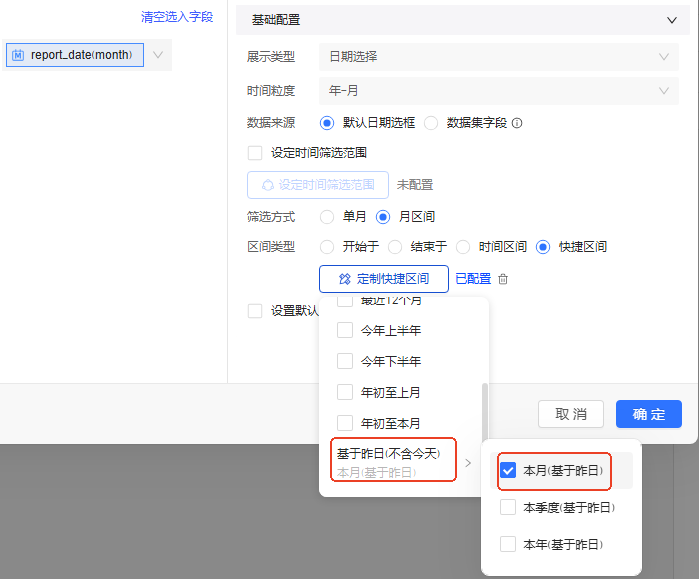Screen dimensions: 699x579
Task: Click the arrow icon beside 基于昨日(不含今天)
Action: (467, 462)
